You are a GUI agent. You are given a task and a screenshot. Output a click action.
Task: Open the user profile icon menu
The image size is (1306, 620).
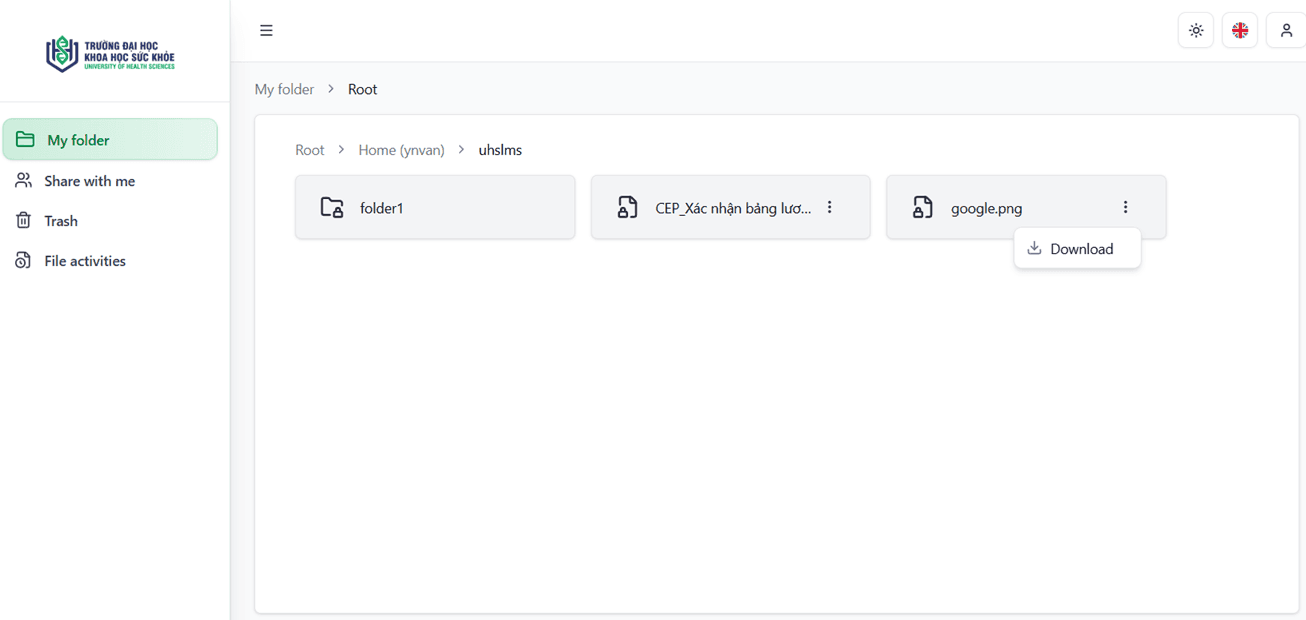[x=1286, y=31]
